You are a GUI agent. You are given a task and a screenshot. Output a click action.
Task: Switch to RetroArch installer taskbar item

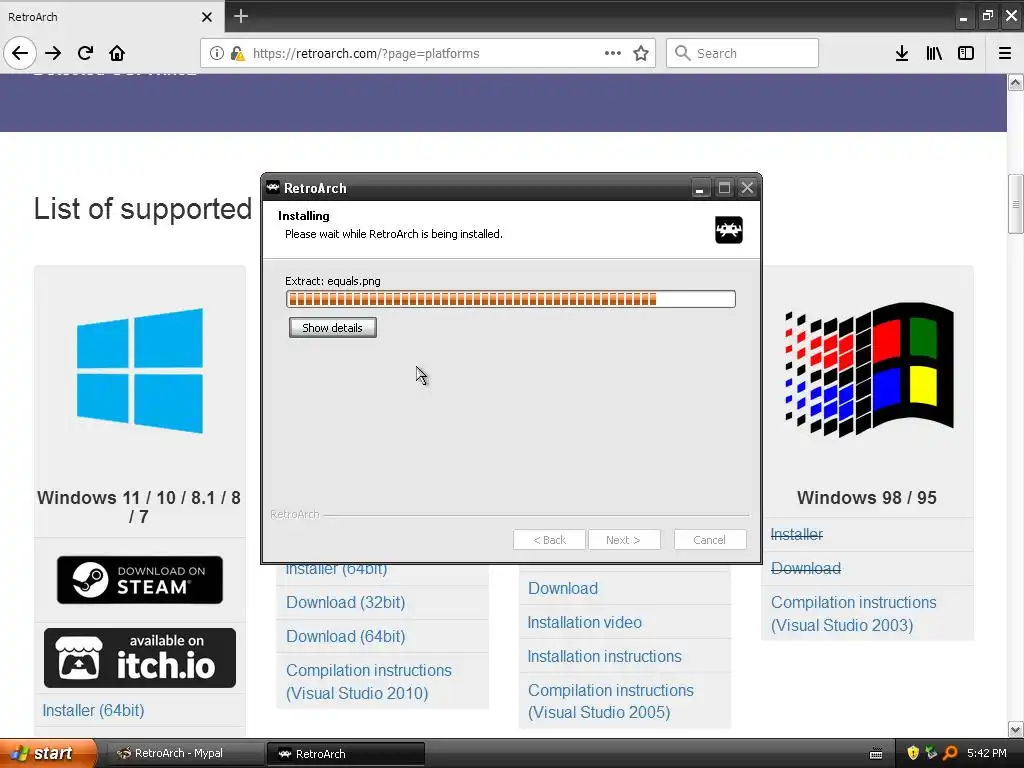(x=346, y=753)
